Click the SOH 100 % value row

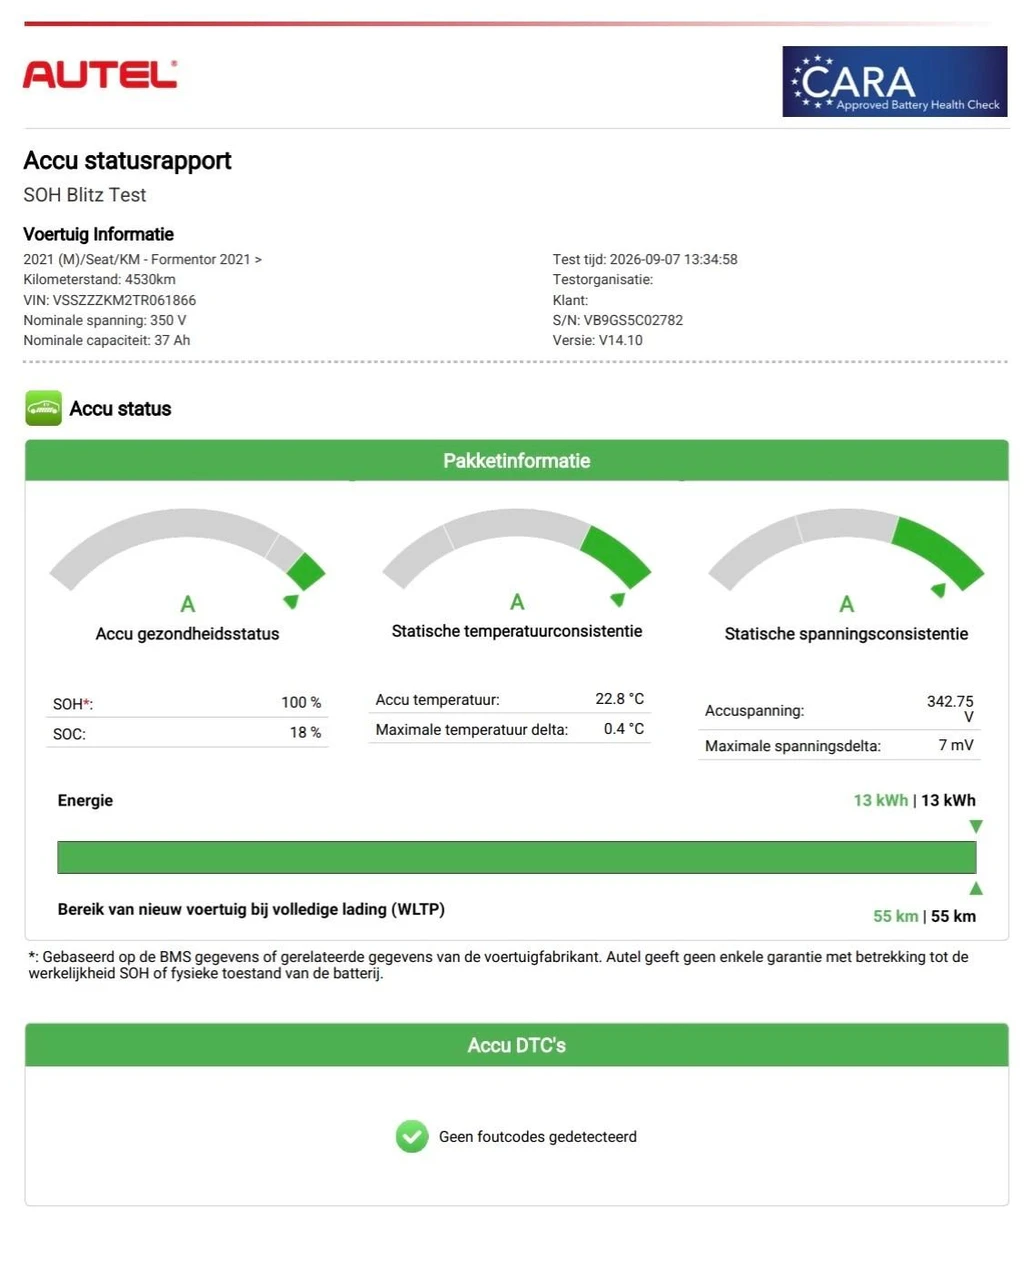187,703
